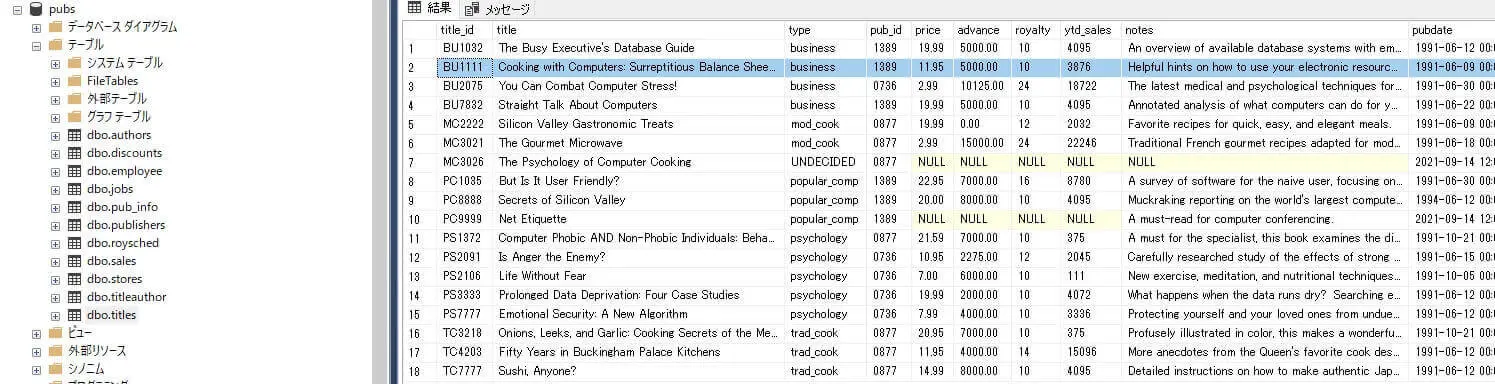Click the dbo.publishers table icon
This screenshot has width=1495, height=384.
pyautogui.click(x=74, y=225)
